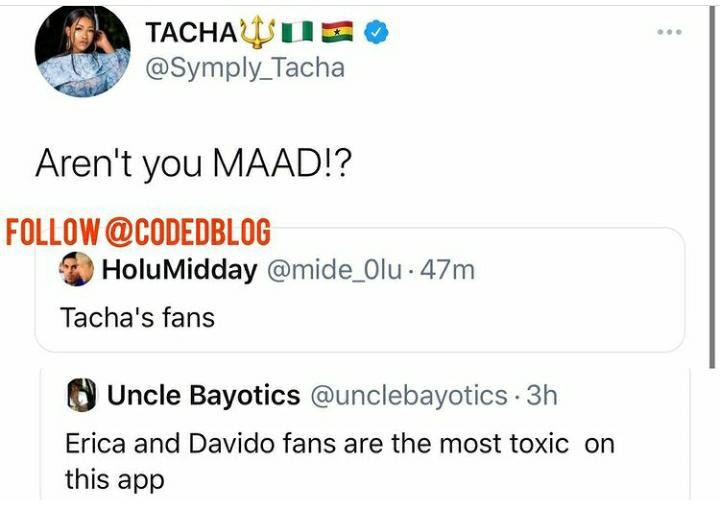The height and width of the screenshot is (507, 720).
Task: Click Uncle Bayotics' avatar icon
Action: (81, 396)
